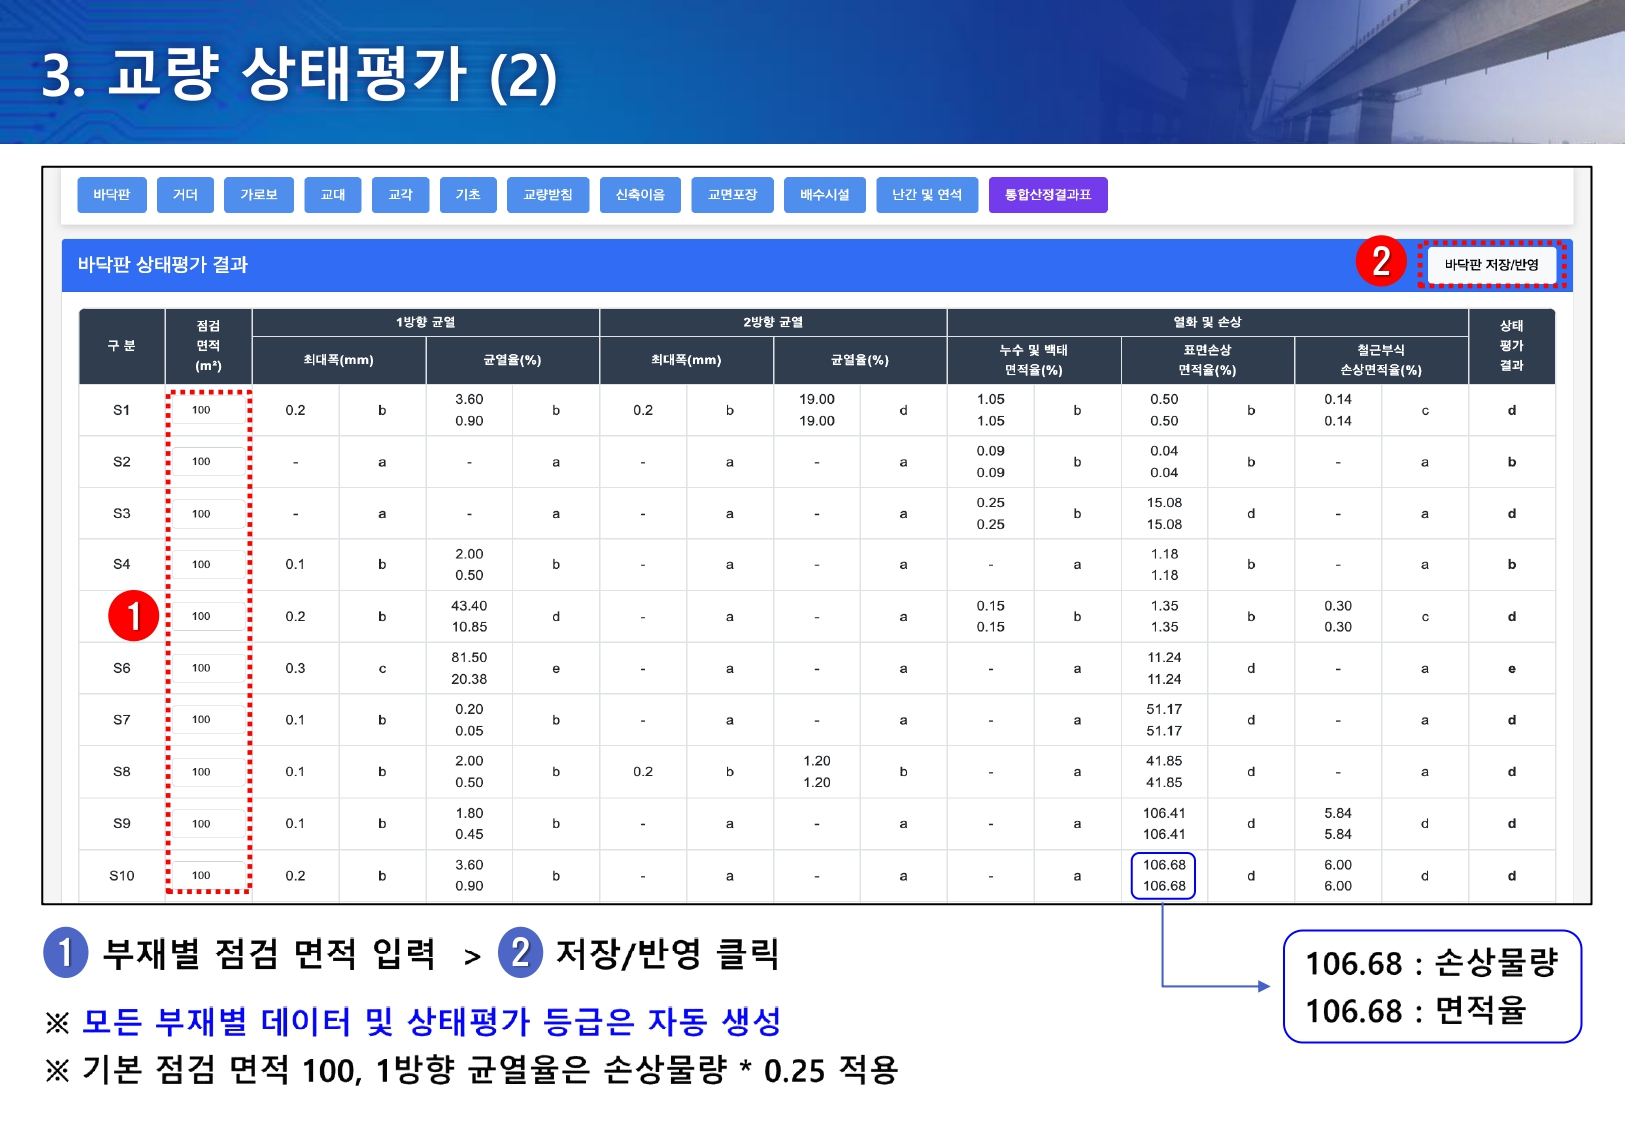Click the 바닥판 저장/반영 button
This screenshot has height=1125, width=1625.
1491,265
